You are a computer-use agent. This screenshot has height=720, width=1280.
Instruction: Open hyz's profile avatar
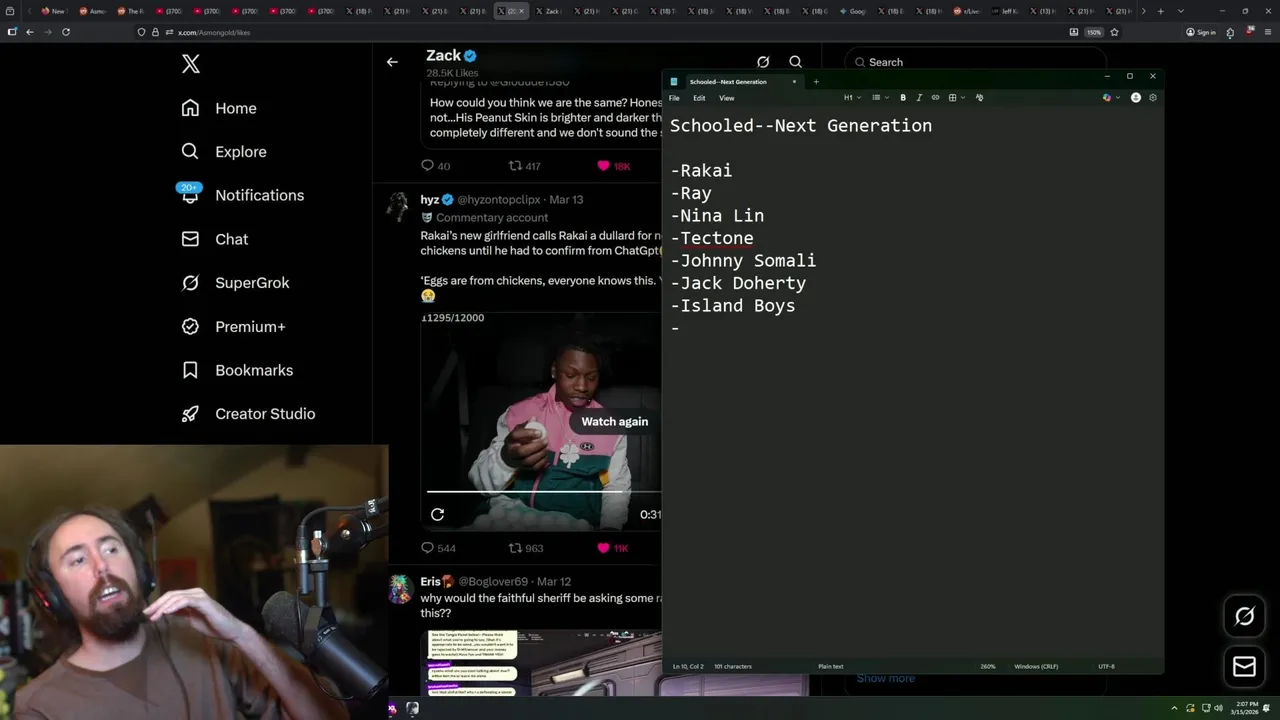(x=399, y=207)
